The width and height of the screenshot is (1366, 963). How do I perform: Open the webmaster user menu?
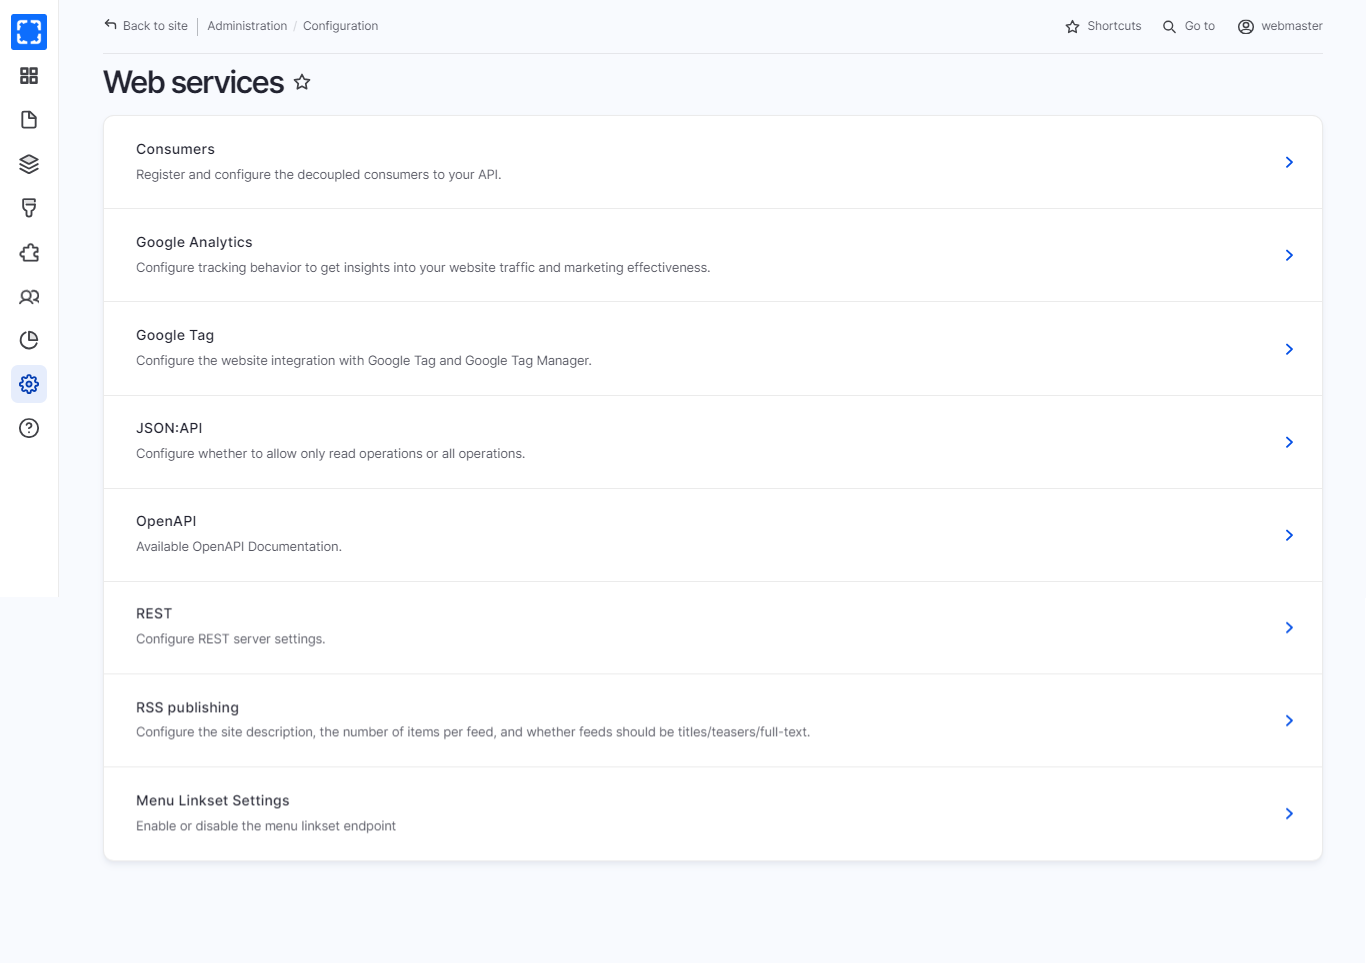pyautogui.click(x=1280, y=26)
